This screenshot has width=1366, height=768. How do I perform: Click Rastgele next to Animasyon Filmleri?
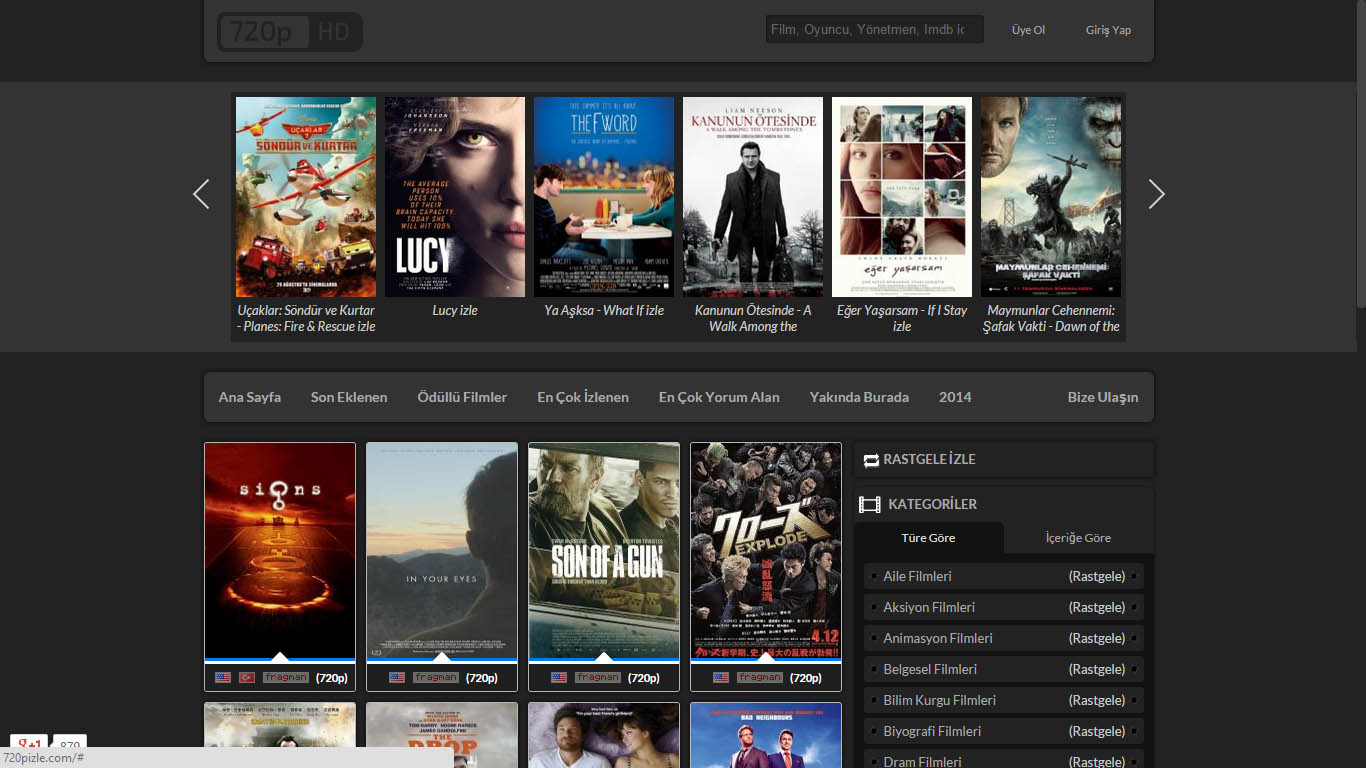(1097, 638)
